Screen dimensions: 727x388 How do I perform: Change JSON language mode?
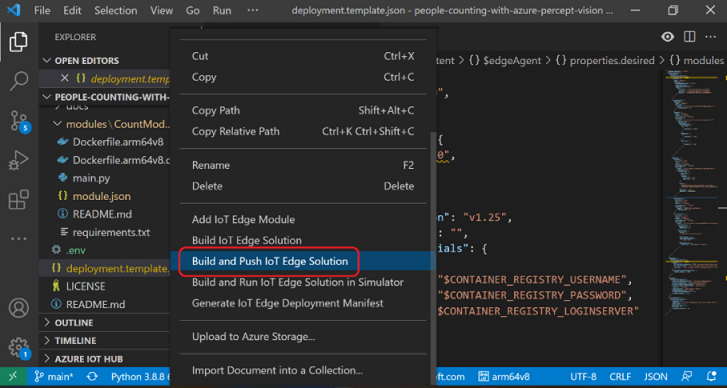[x=656, y=377]
